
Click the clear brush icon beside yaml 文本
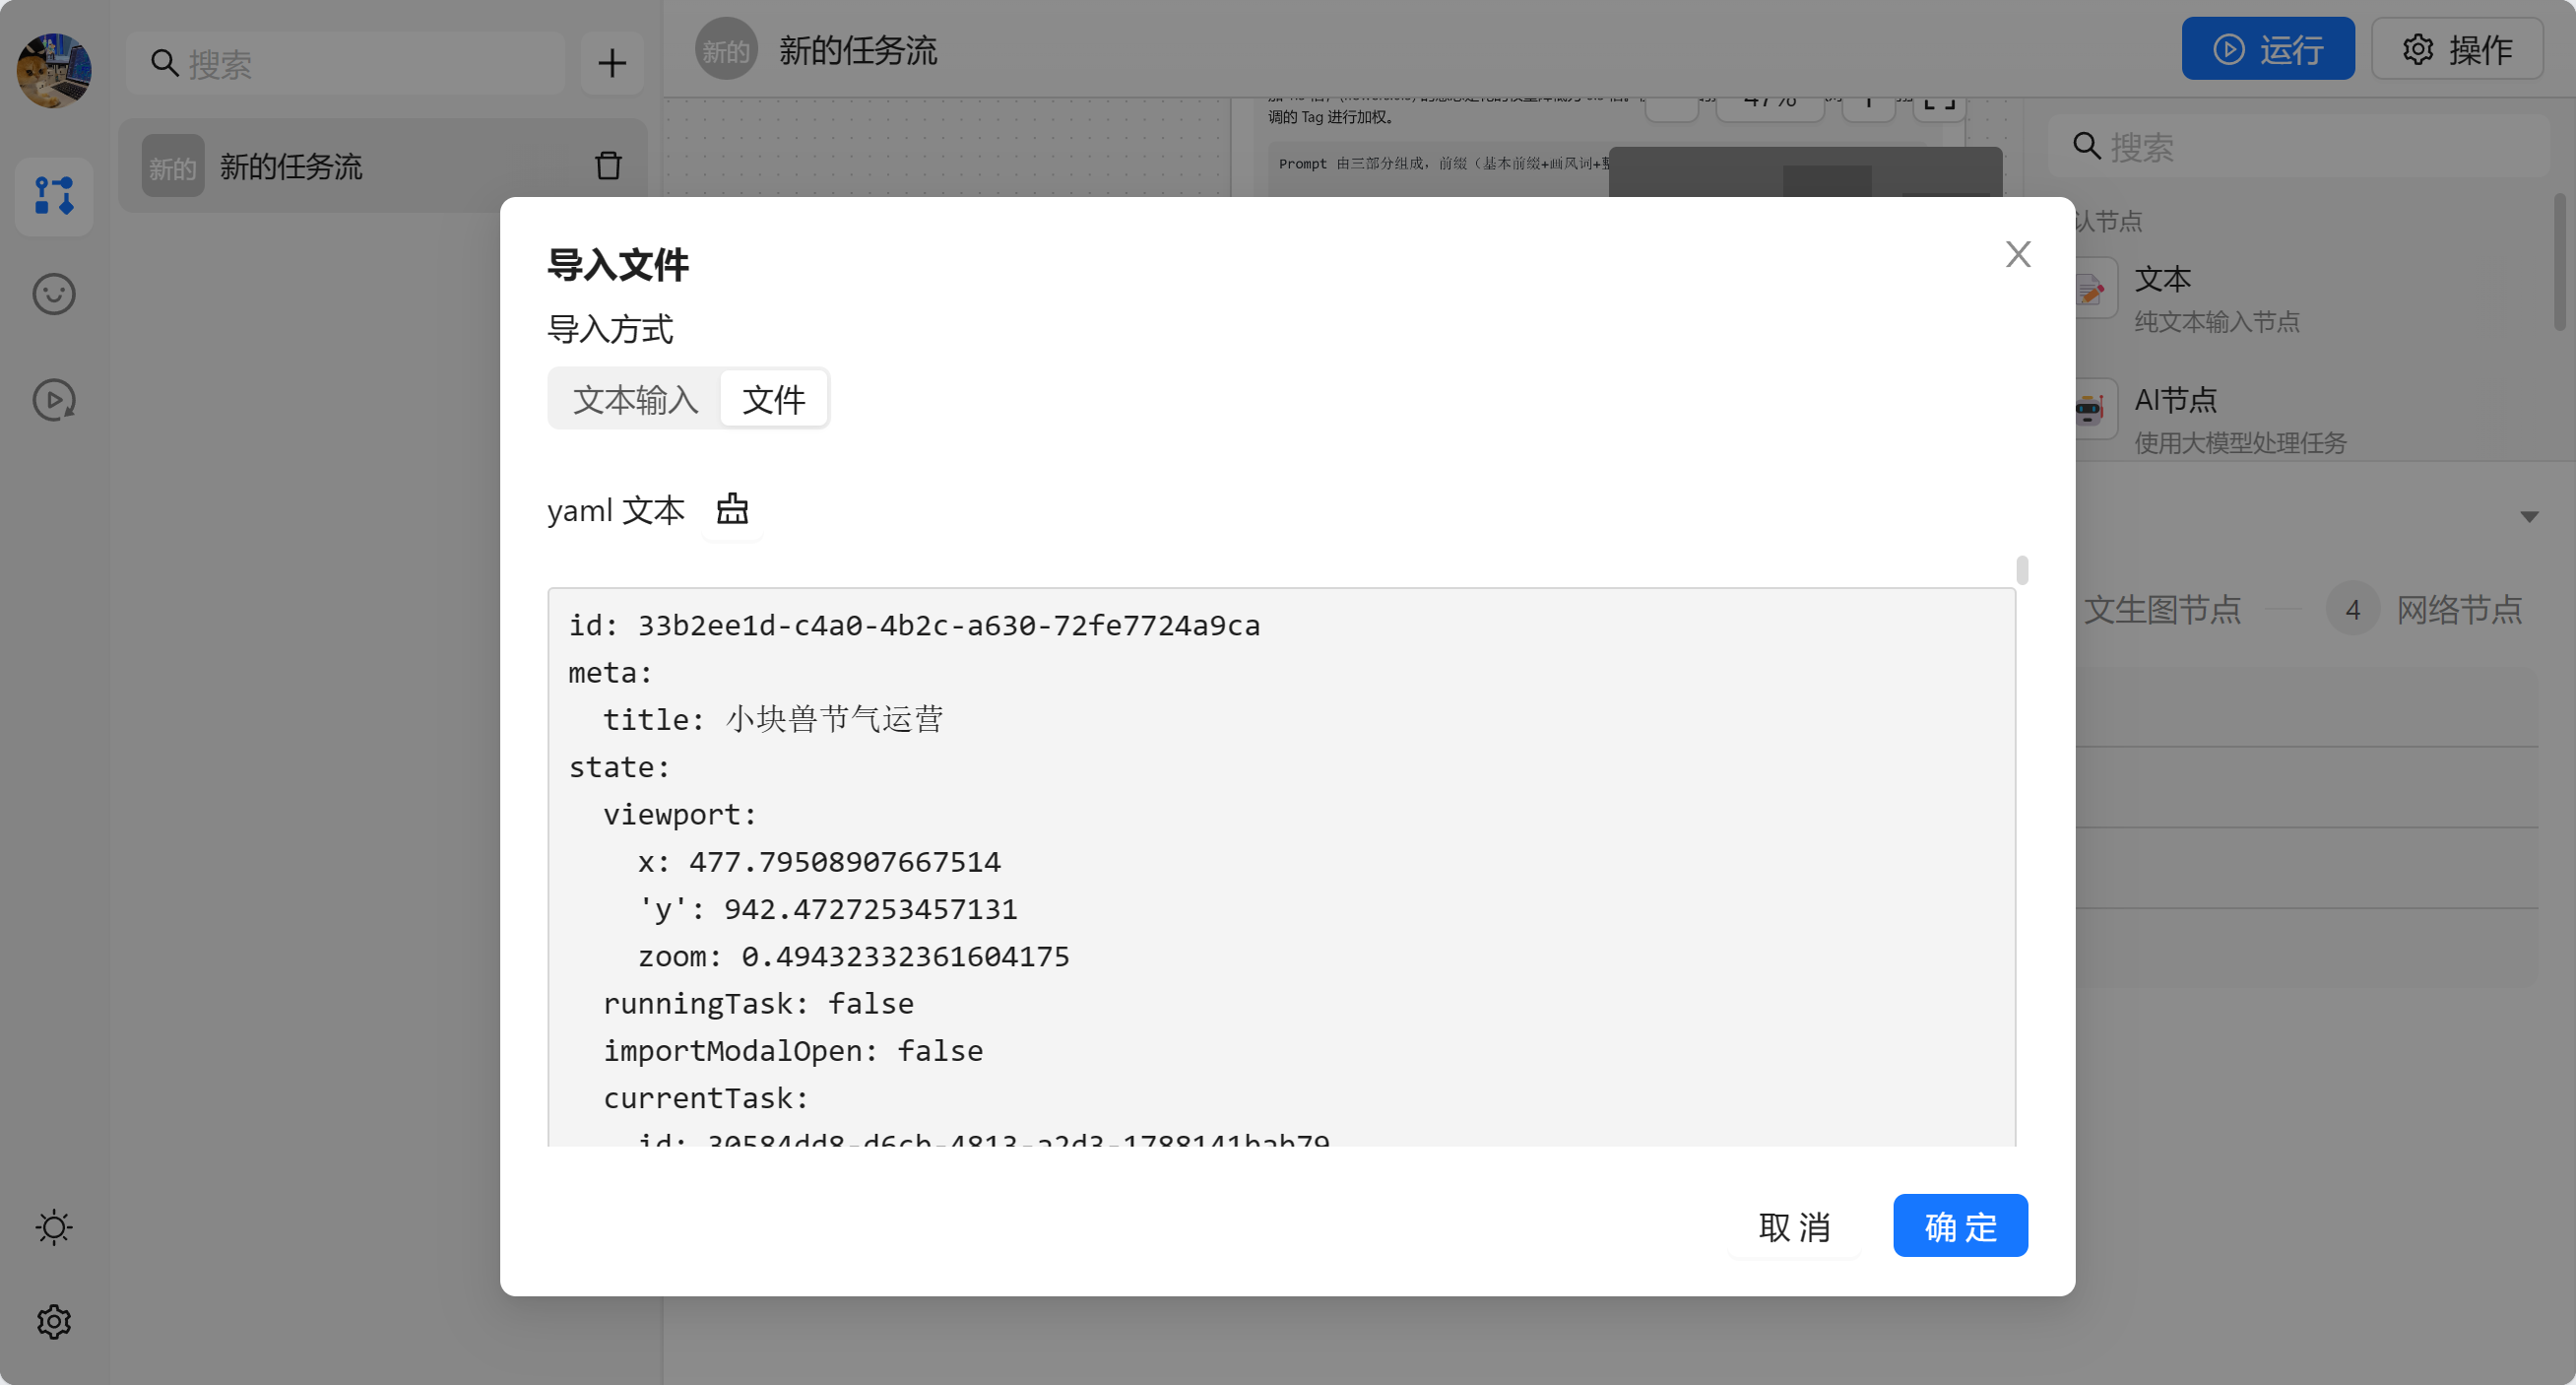[732, 510]
